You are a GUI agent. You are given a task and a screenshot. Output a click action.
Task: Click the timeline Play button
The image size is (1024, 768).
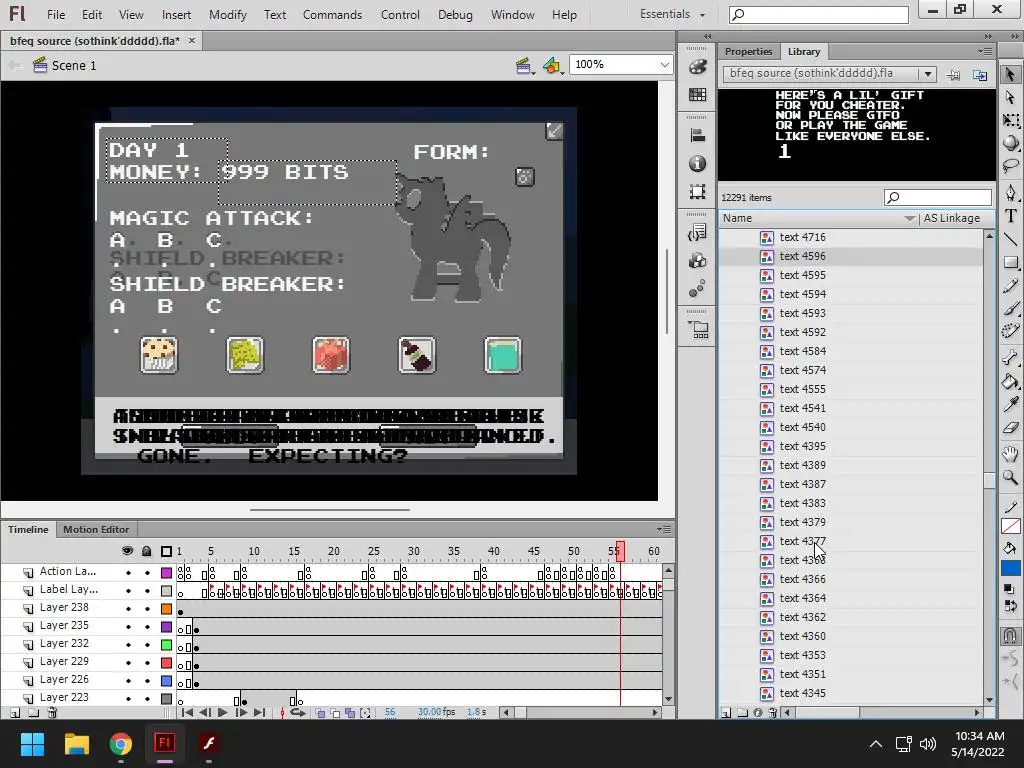[222, 712]
